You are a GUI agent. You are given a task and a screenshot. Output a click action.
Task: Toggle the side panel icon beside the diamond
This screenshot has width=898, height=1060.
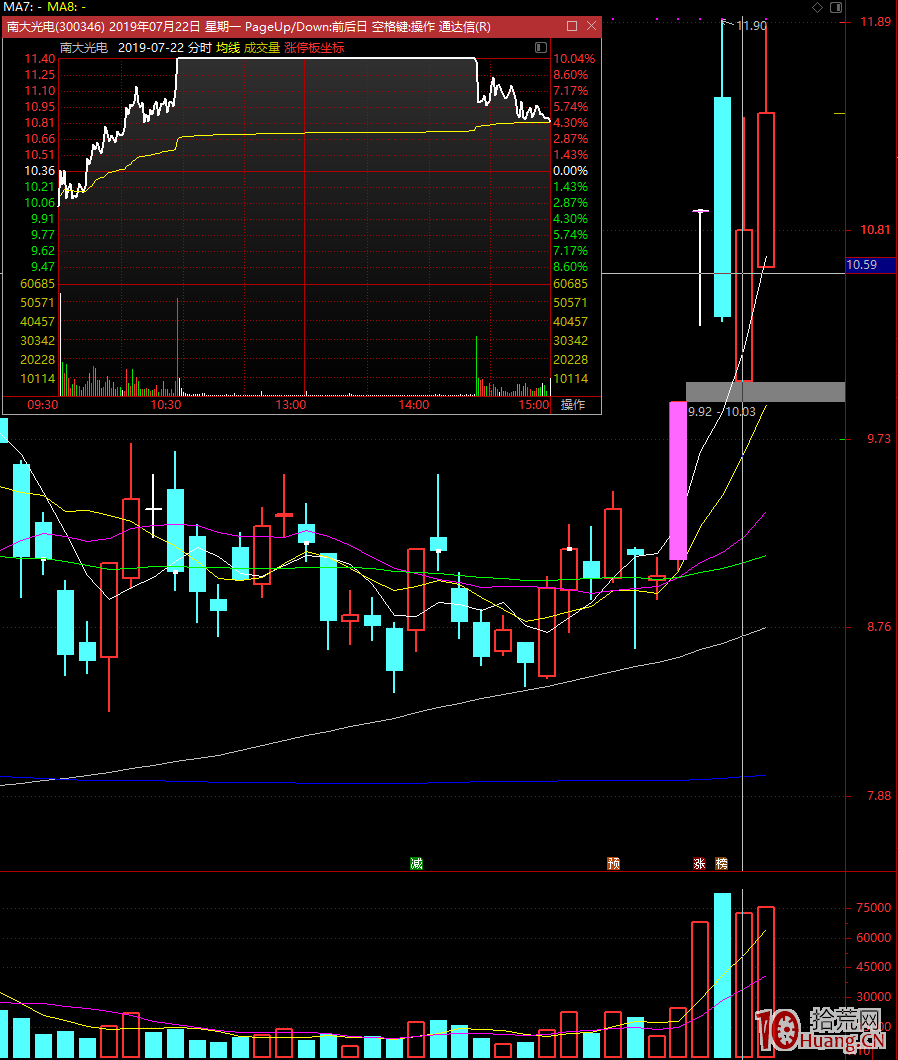(x=836, y=7)
